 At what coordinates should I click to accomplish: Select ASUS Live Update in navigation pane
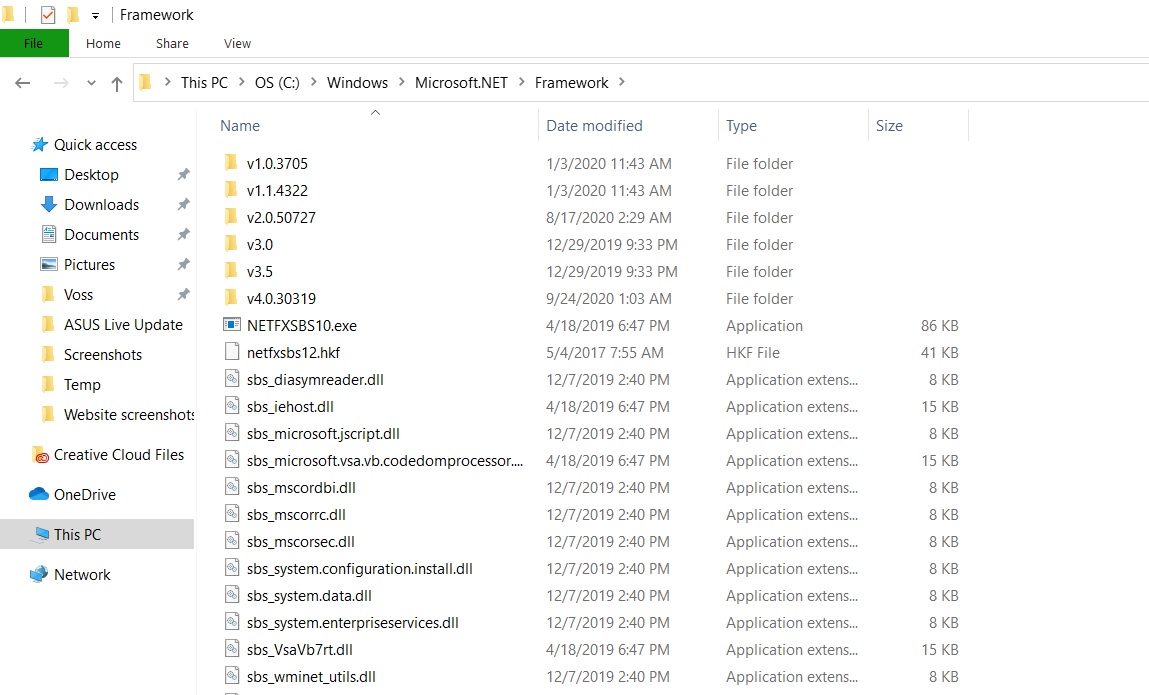[x=123, y=326]
